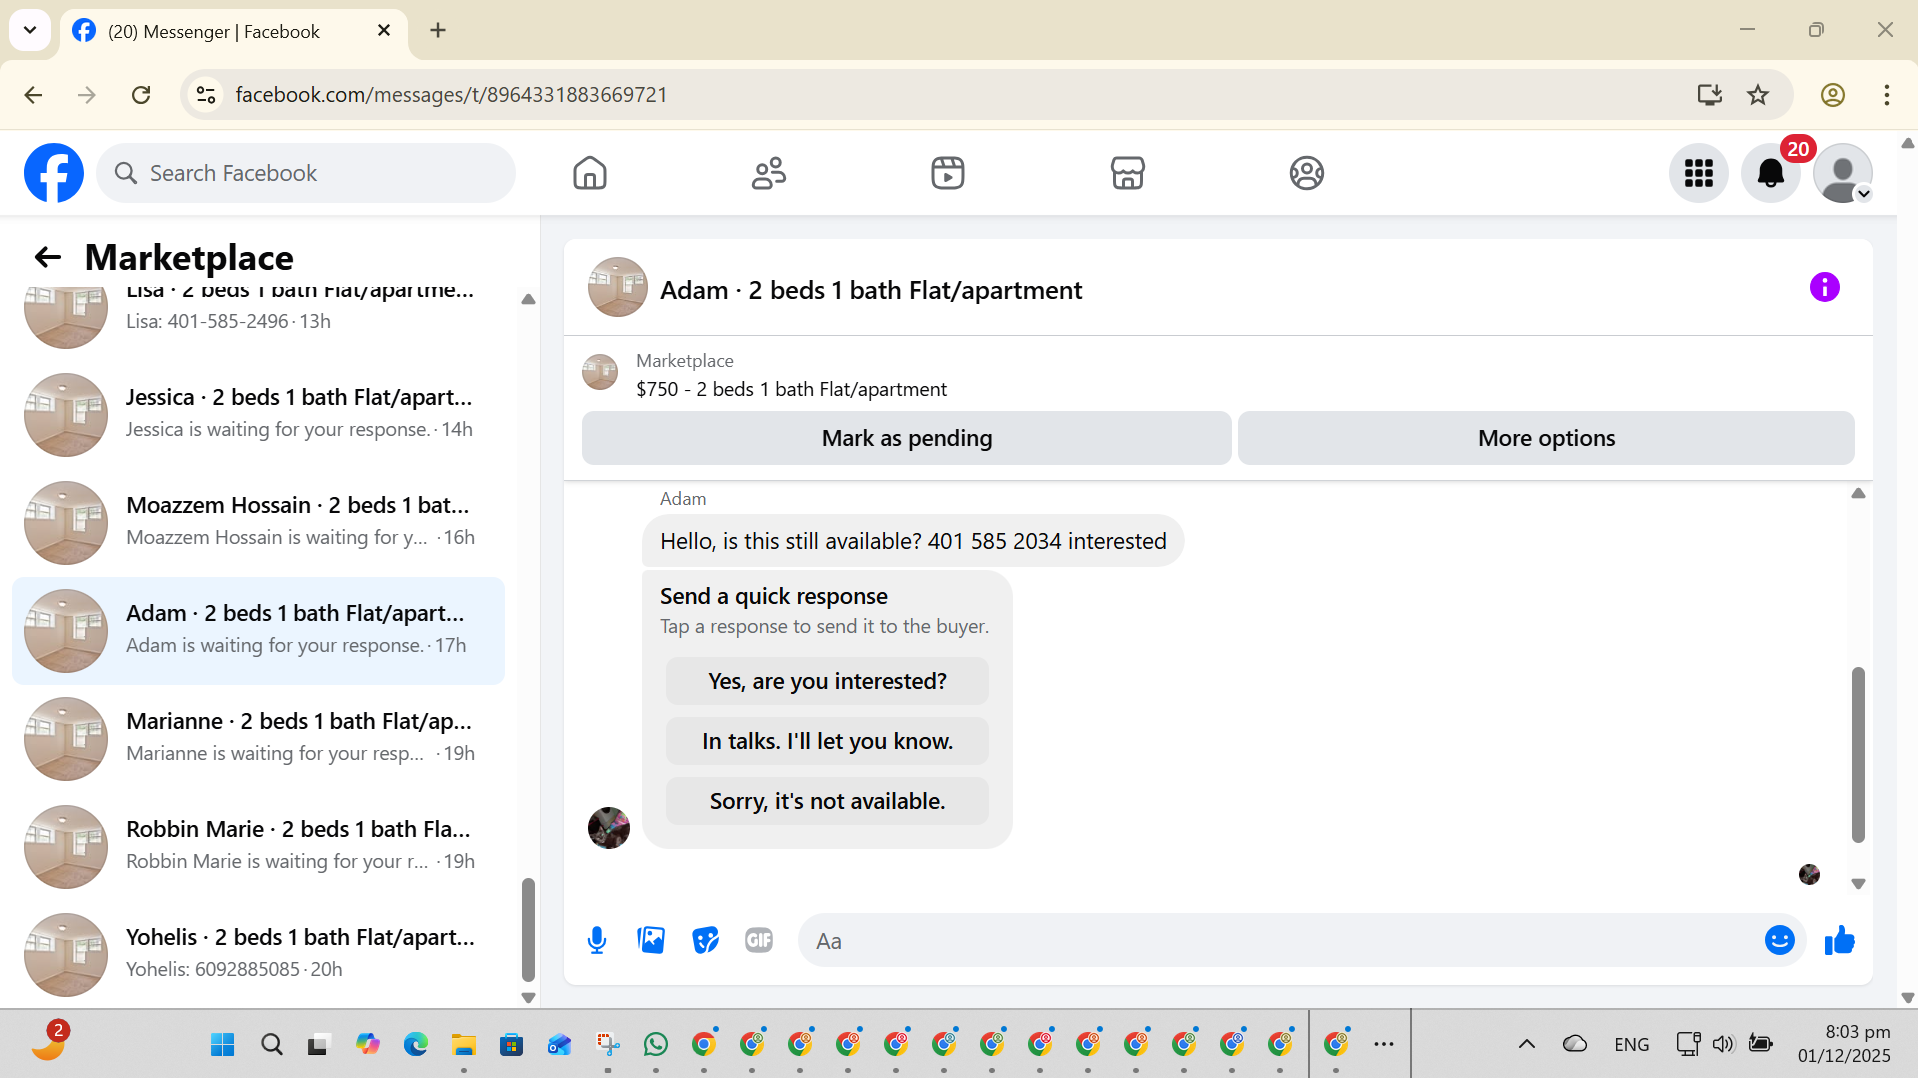This screenshot has width=1918, height=1078.
Task: Close the Messenger tab
Action: click(384, 31)
